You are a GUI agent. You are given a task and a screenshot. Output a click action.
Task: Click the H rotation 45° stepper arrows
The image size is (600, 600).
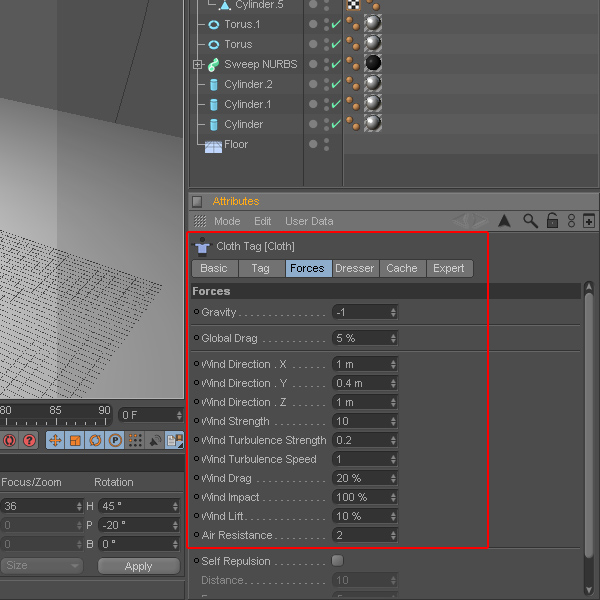pyautogui.click(x=175, y=506)
